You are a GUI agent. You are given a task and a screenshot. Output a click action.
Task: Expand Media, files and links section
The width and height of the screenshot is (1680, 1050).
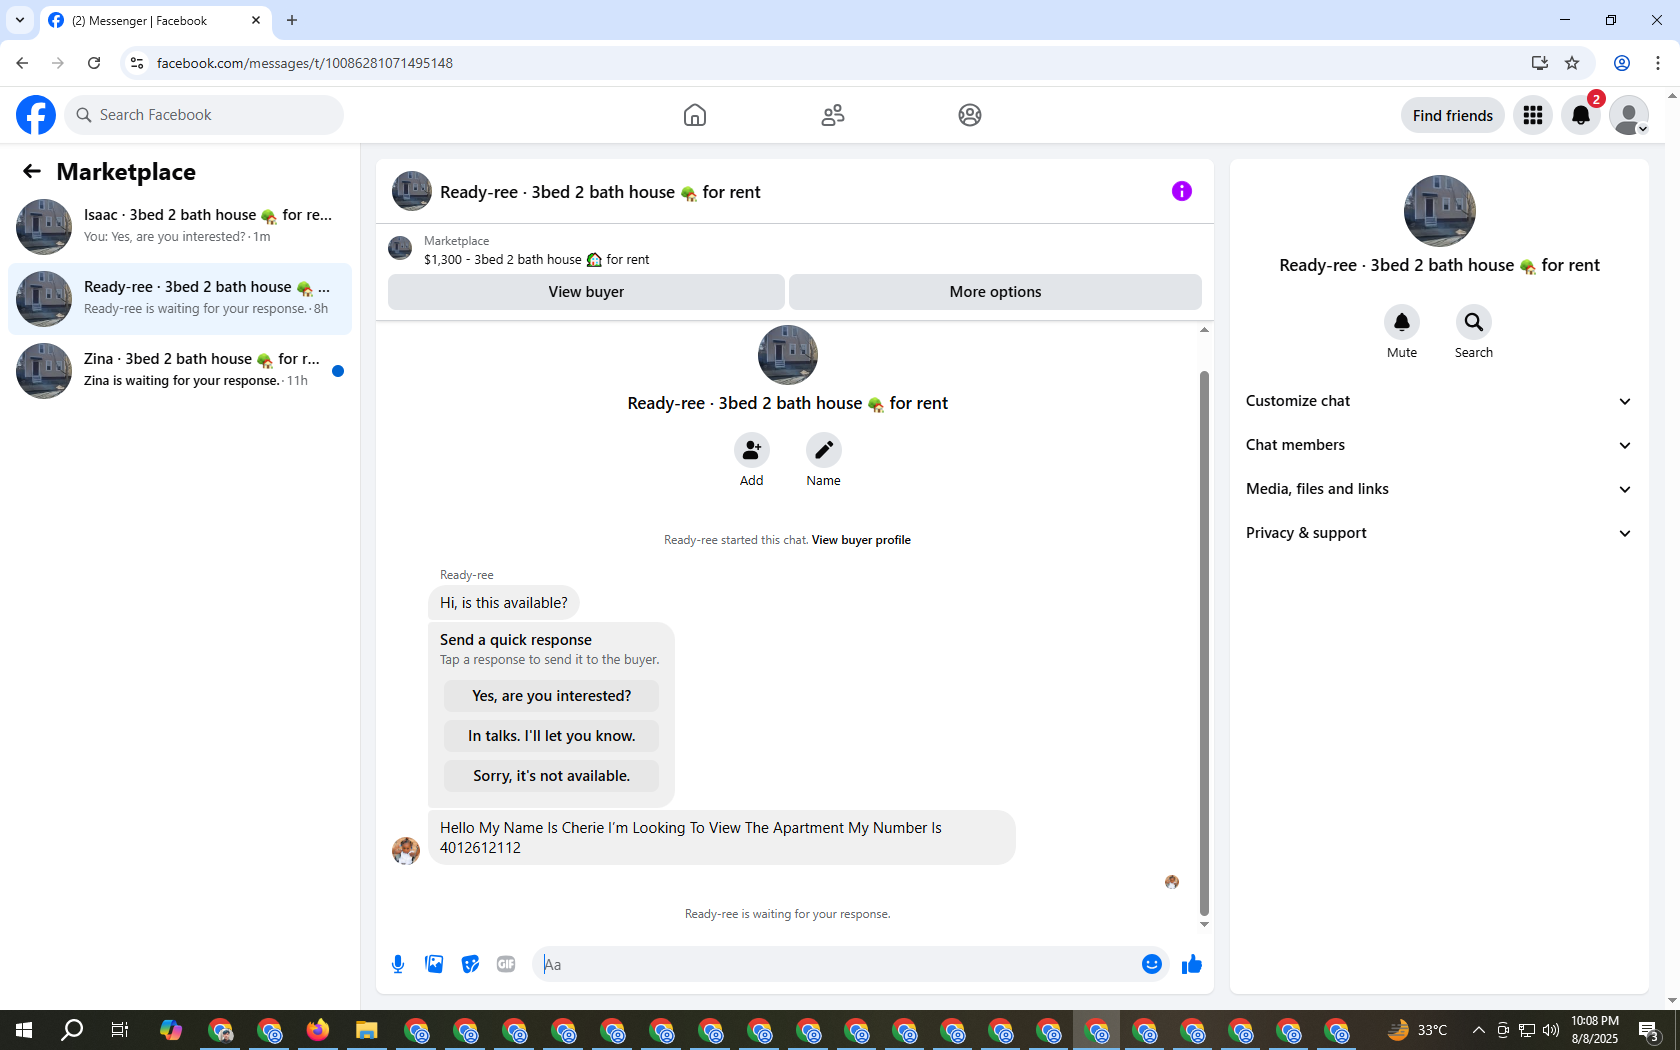[1439, 489]
